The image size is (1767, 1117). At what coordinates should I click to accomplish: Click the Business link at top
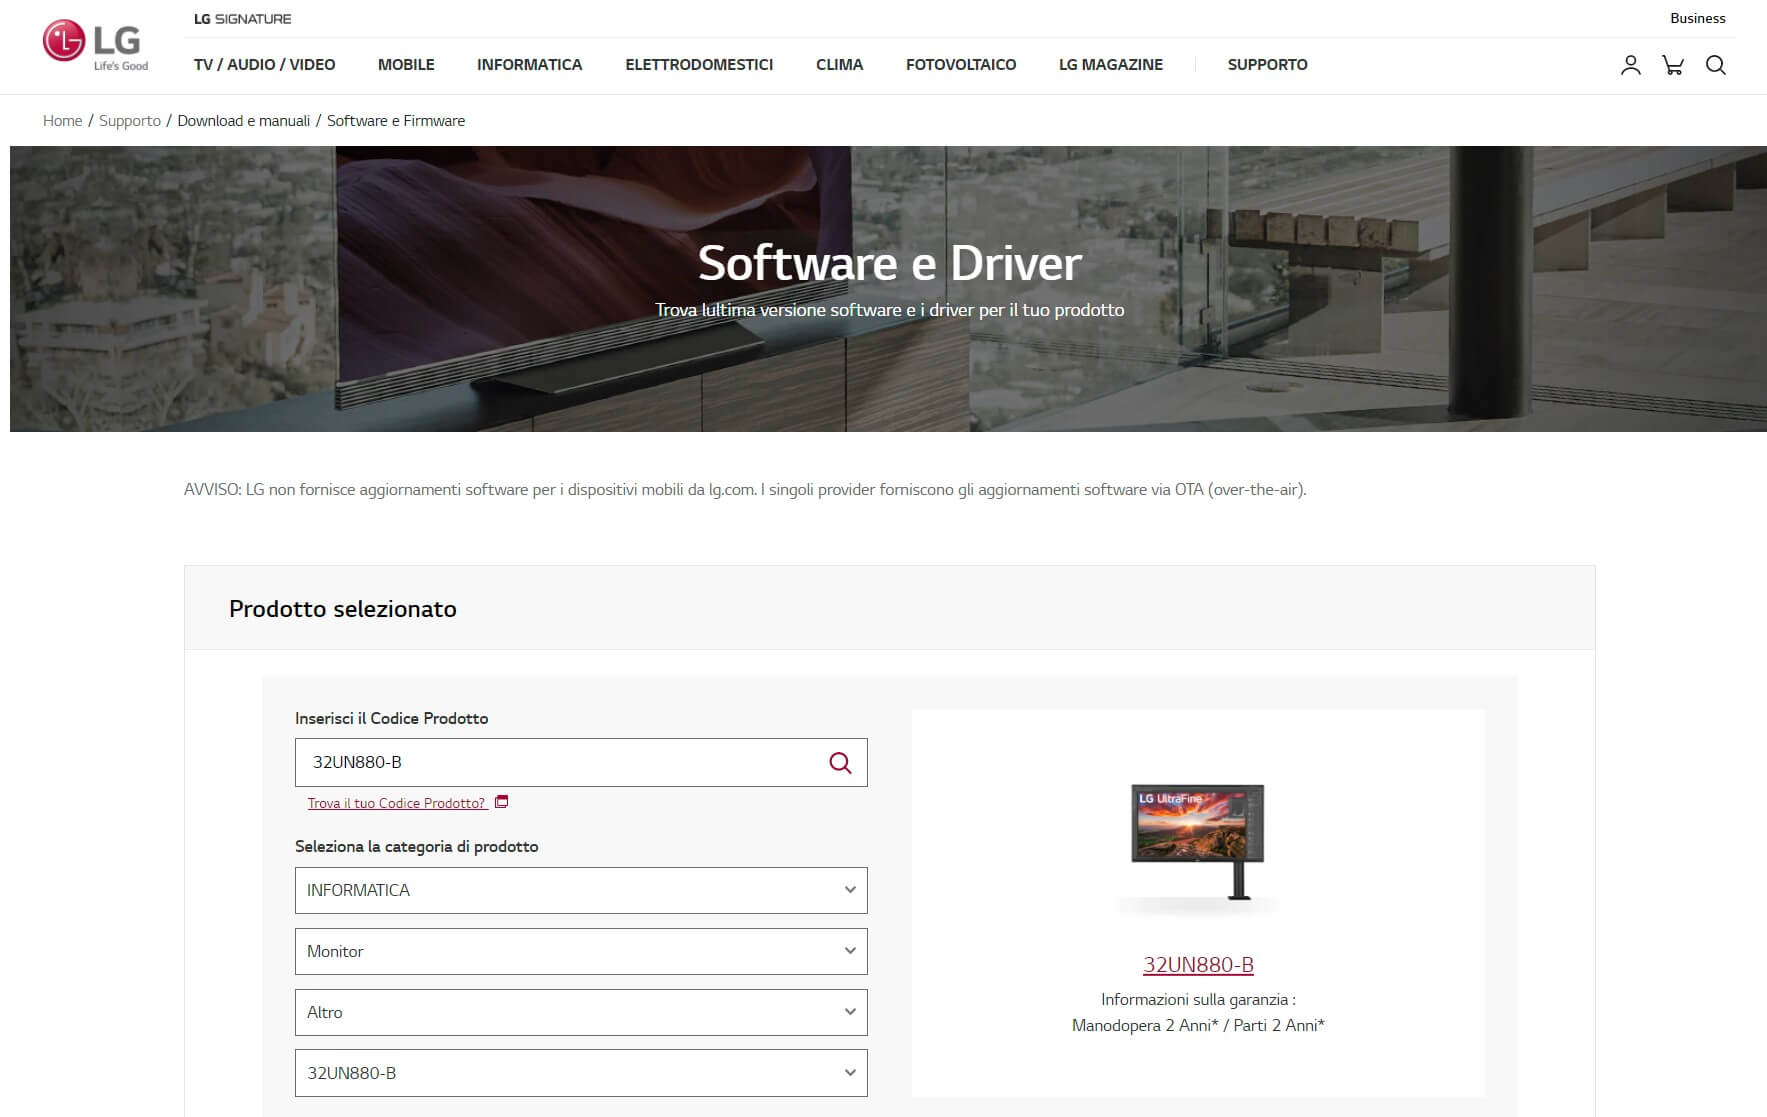(x=1697, y=18)
